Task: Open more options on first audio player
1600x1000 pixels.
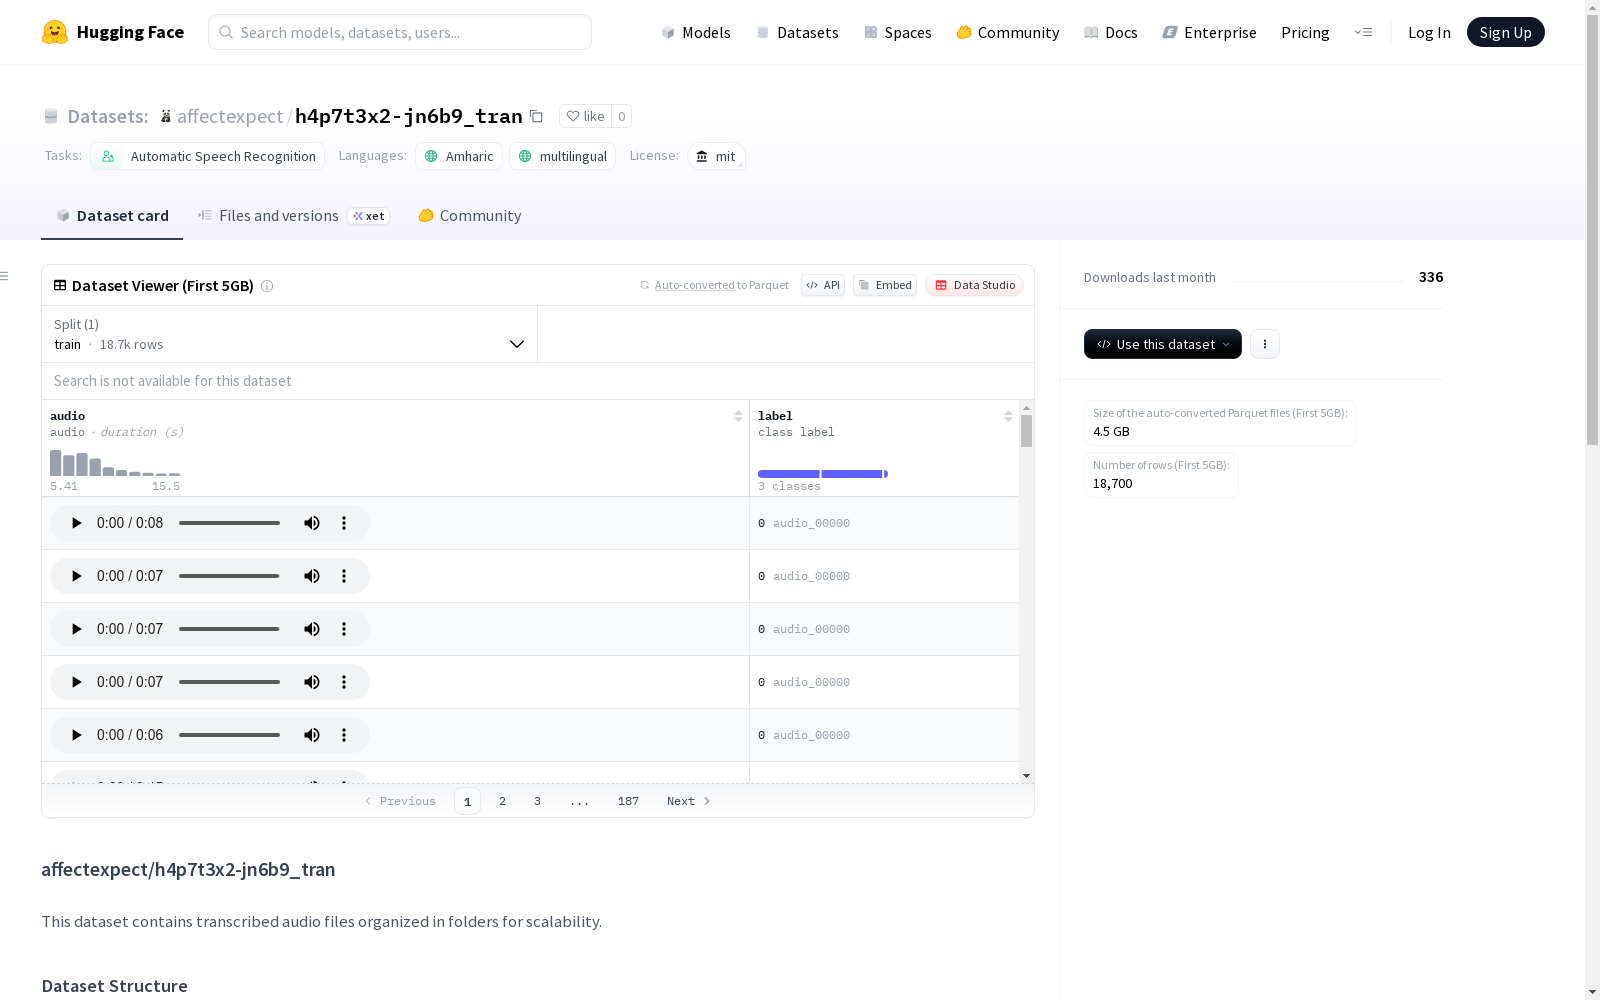Action: coord(344,523)
